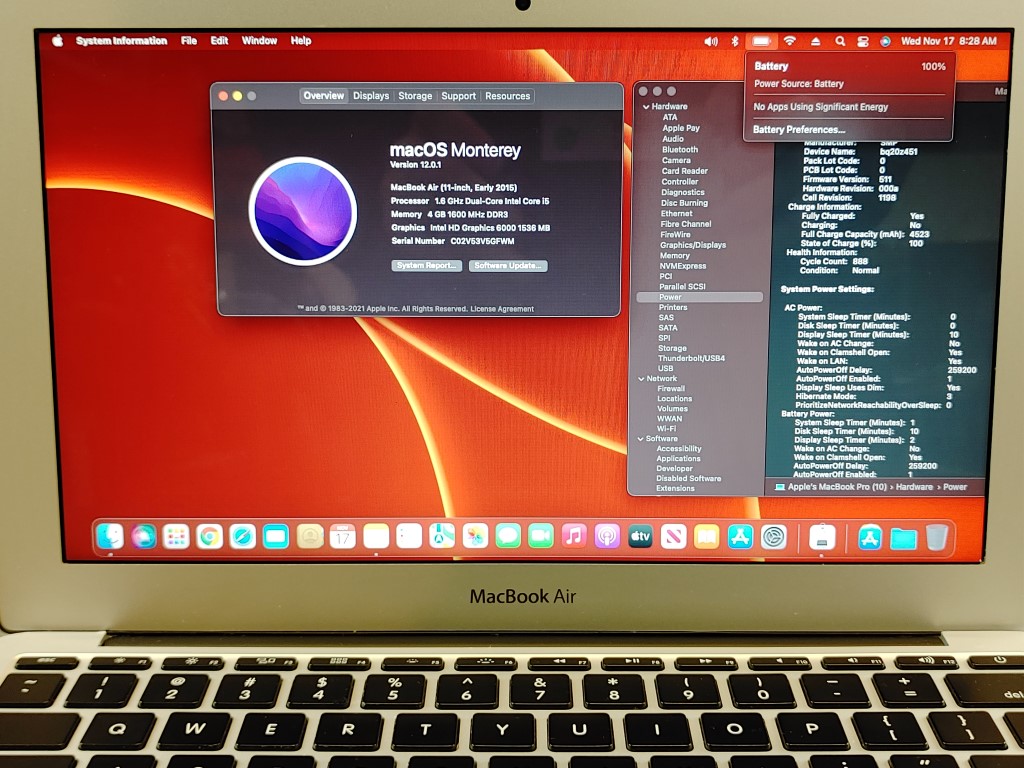The height and width of the screenshot is (768, 1024).
Task: Open the Edit menu
Action: pos(219,40)
